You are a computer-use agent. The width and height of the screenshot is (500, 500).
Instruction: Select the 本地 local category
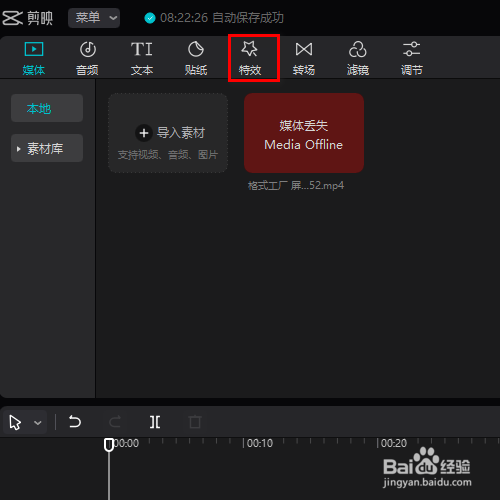47,108
